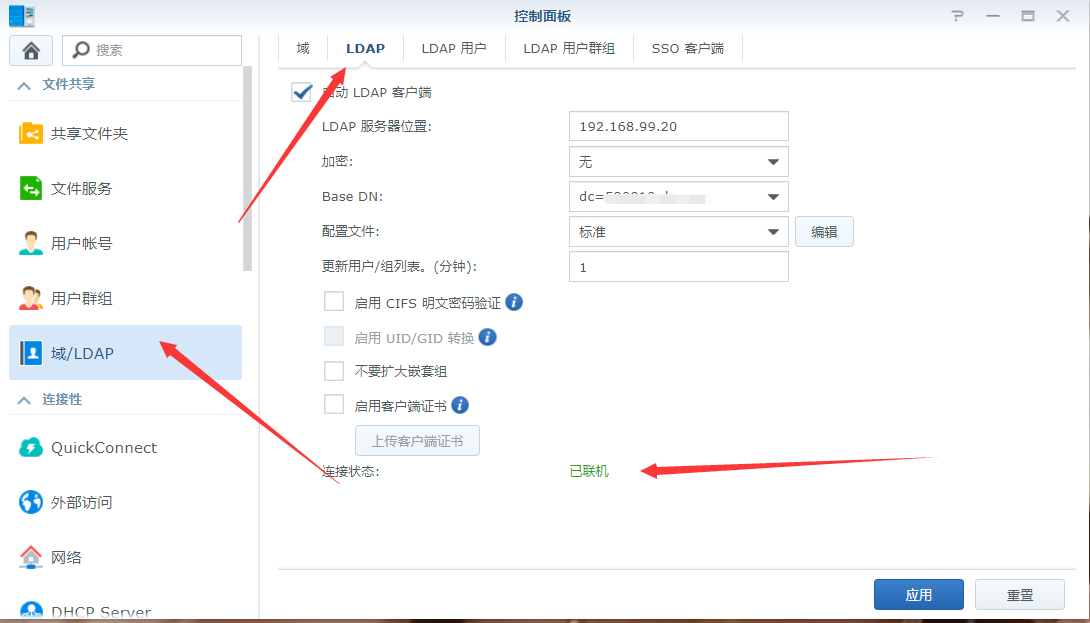This screenshot has height=623, width=1090.
Task: Click the Home icon button
Action: click(x=31, y=50)
